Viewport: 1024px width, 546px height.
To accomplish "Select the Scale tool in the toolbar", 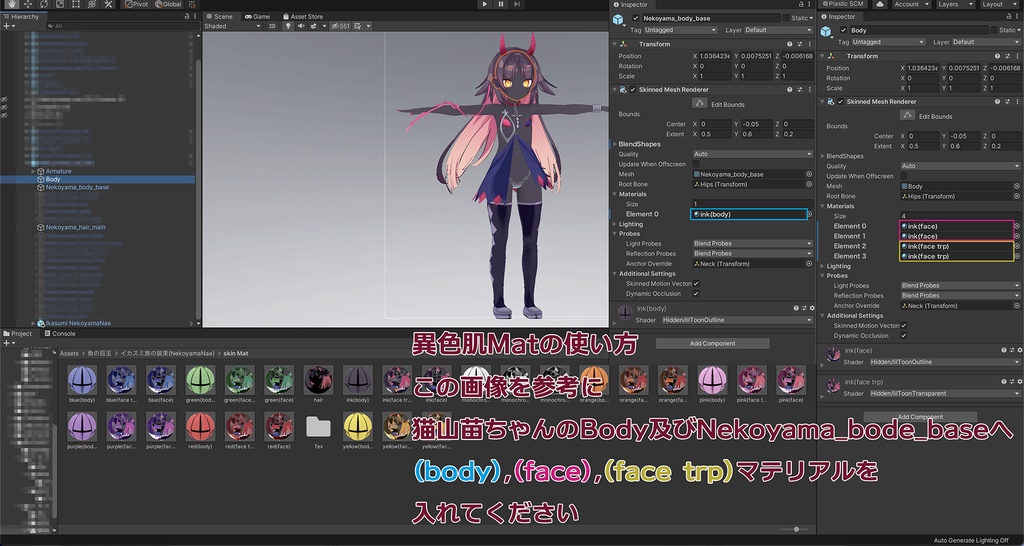I will [x=59, y=4].
